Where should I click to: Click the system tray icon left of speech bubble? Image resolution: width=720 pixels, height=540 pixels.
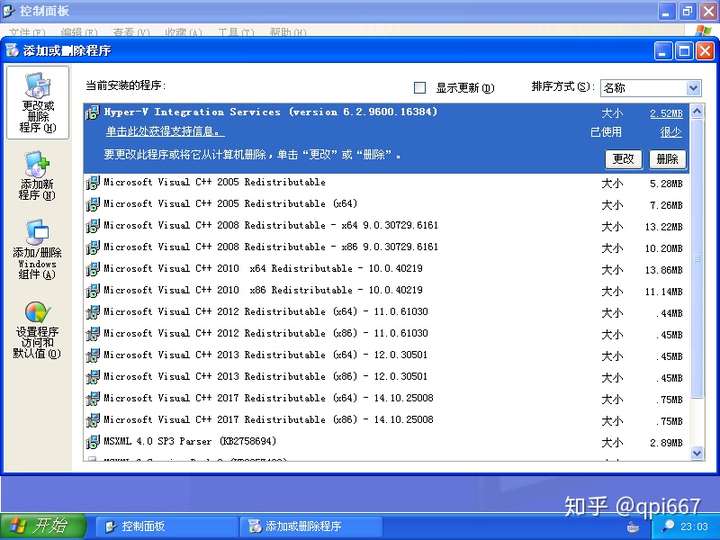click(633, 526)
